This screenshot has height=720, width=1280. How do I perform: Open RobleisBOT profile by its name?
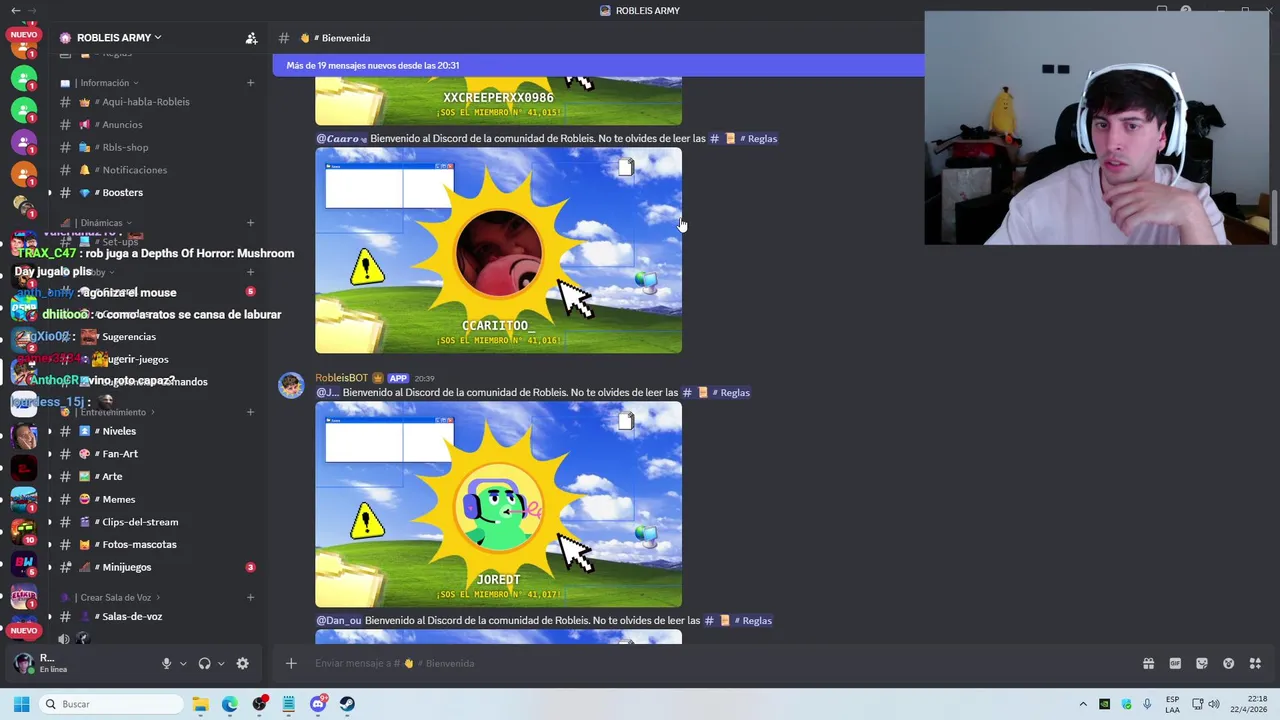click(342, 378)
